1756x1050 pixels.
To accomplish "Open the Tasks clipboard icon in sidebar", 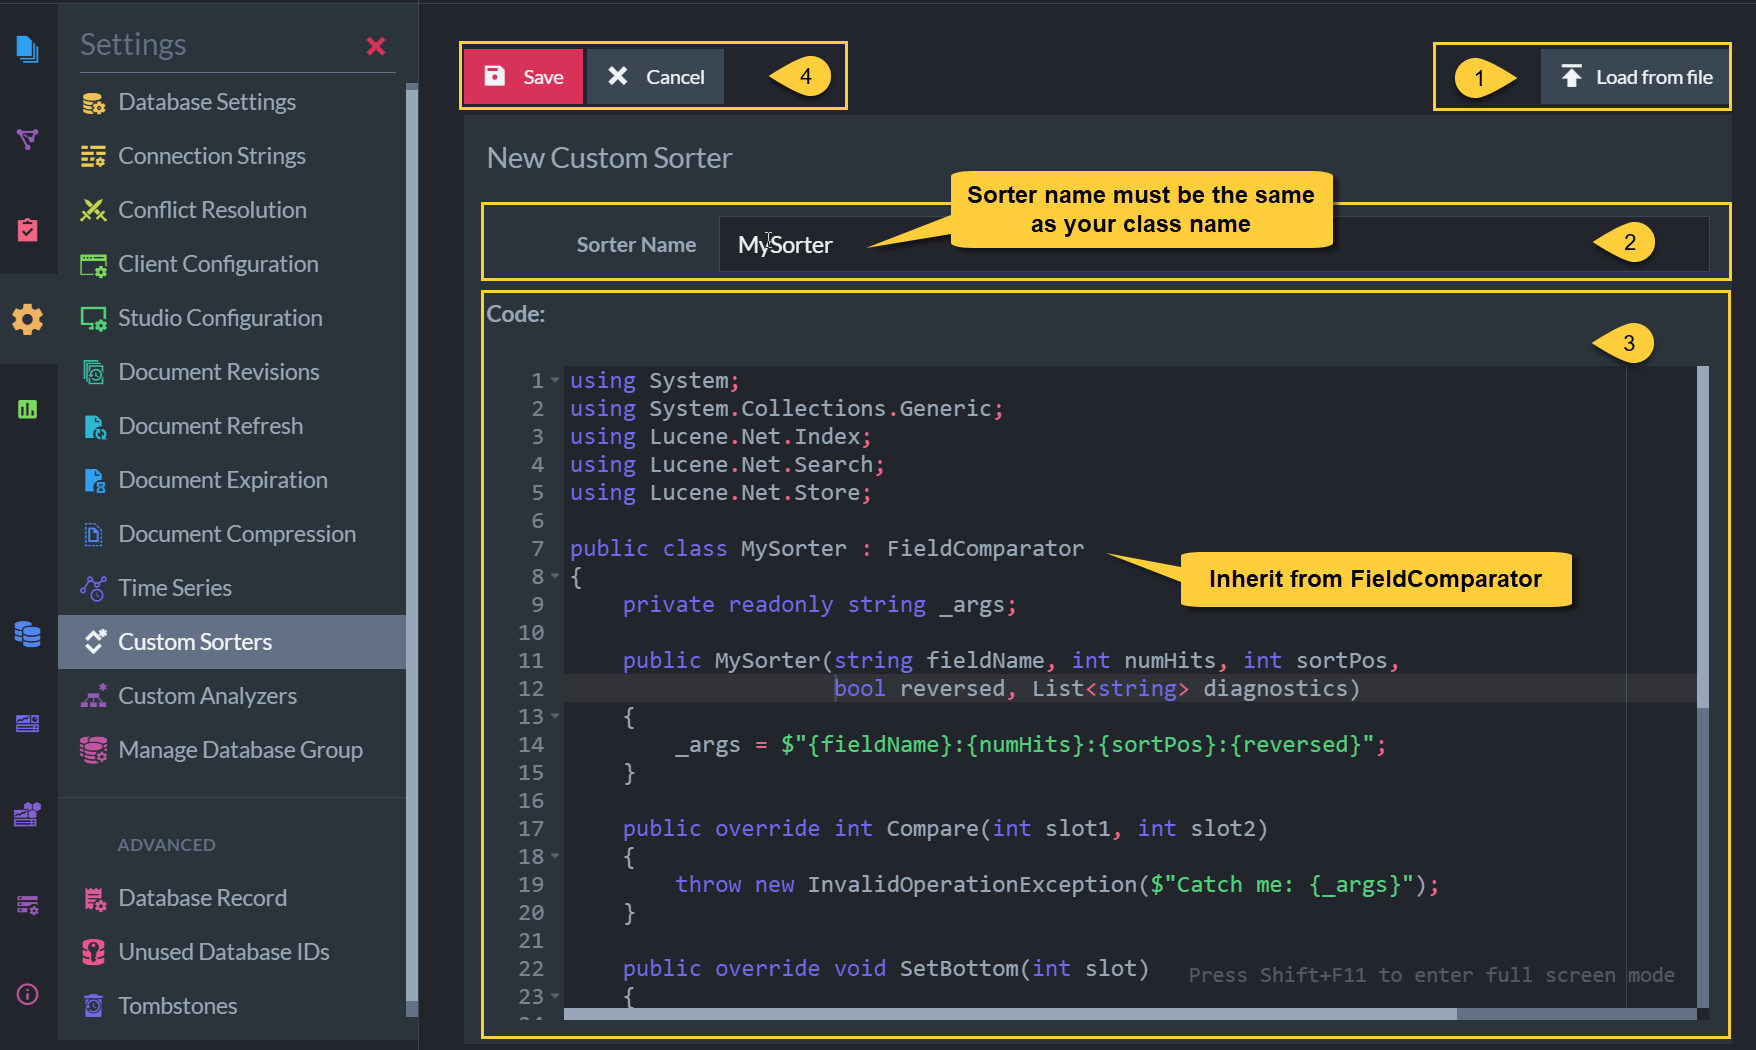I will [27, 229].
